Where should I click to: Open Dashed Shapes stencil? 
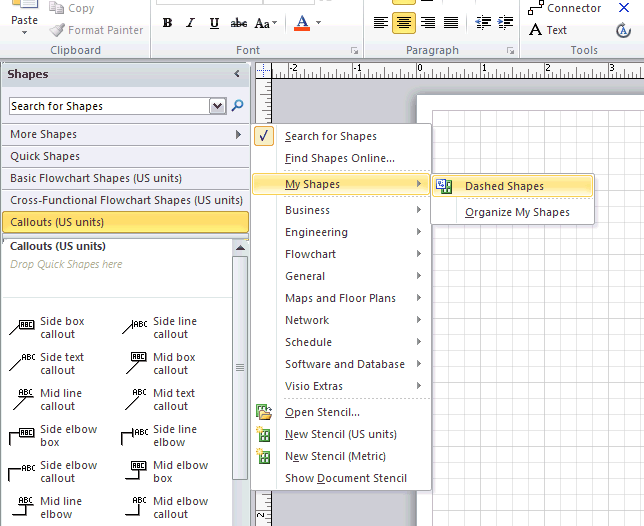[x=513, y=186]
